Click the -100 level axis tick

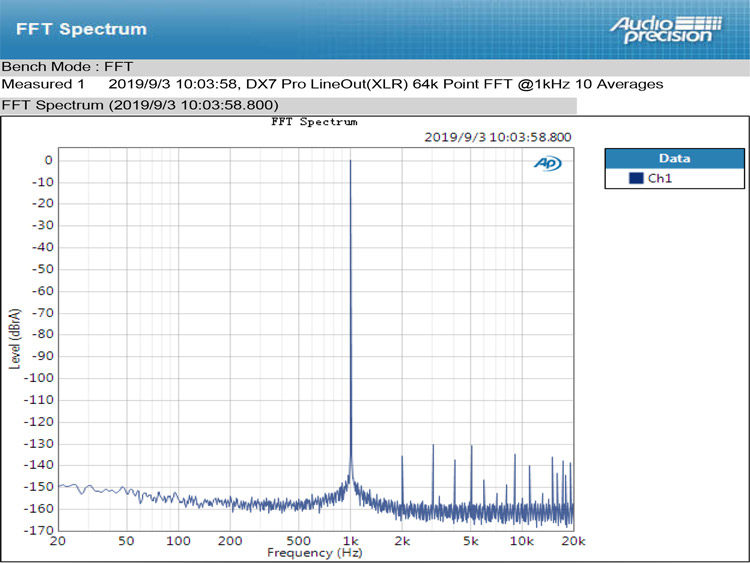coord(39,378)
